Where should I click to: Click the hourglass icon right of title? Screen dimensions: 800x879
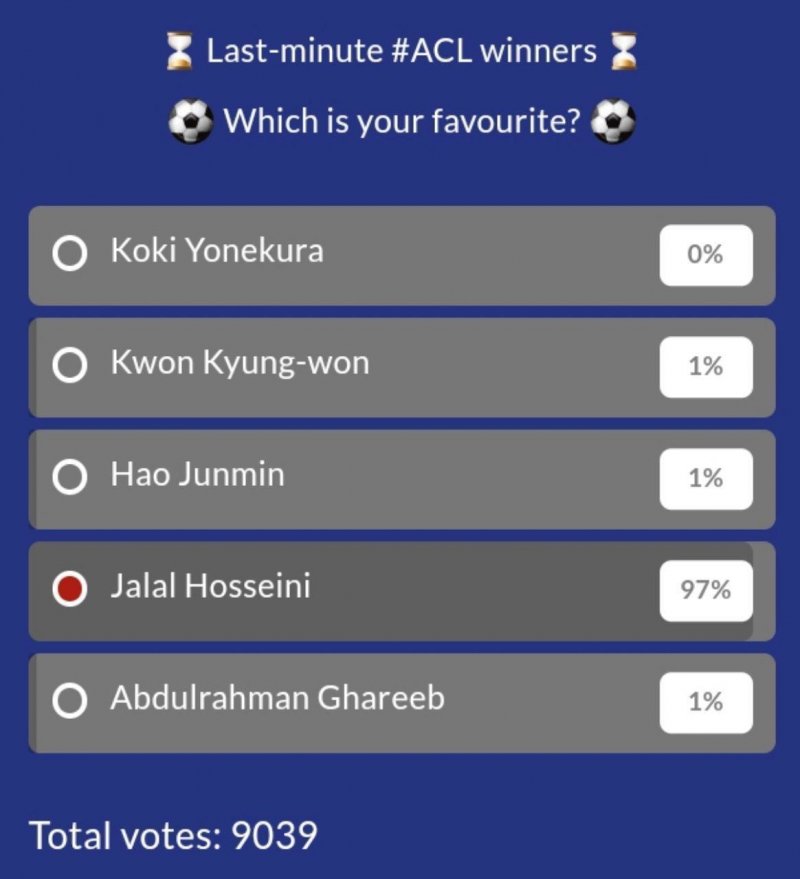point(625,52)
